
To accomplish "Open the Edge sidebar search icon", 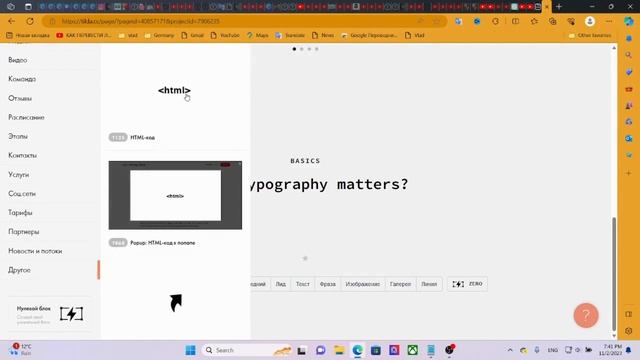I will 629,55.
